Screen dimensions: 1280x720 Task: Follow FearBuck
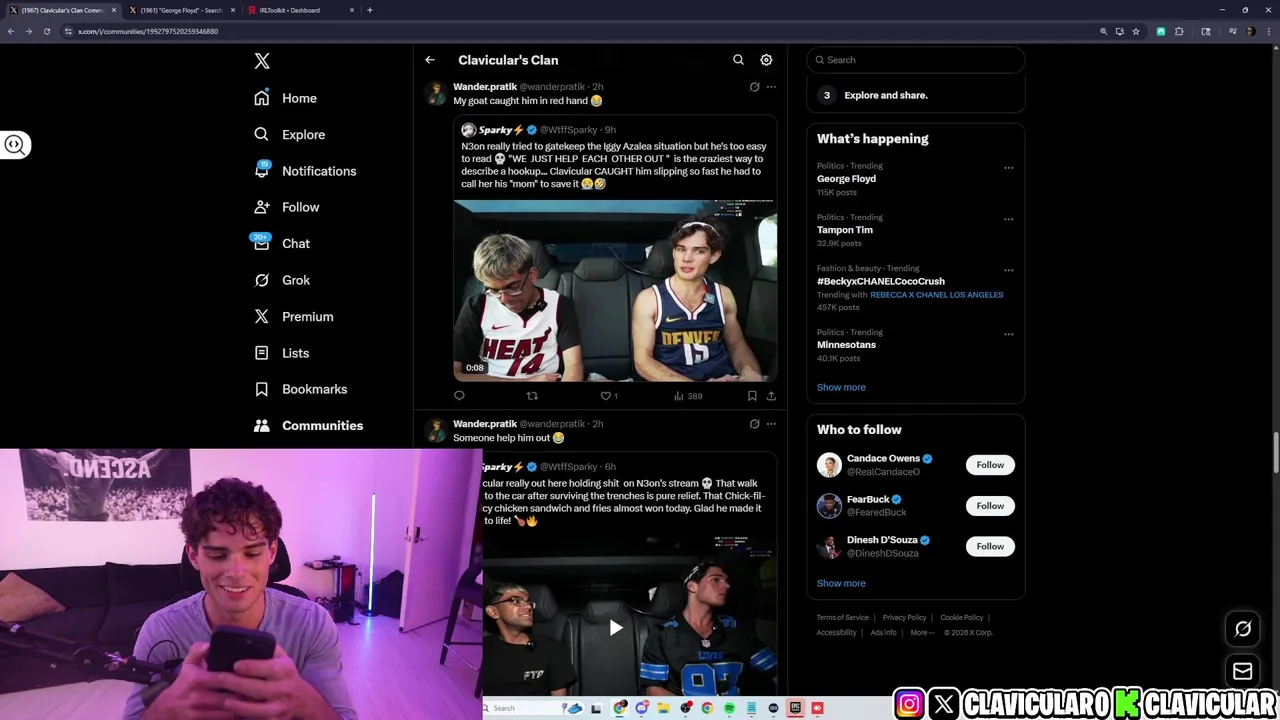990,506
